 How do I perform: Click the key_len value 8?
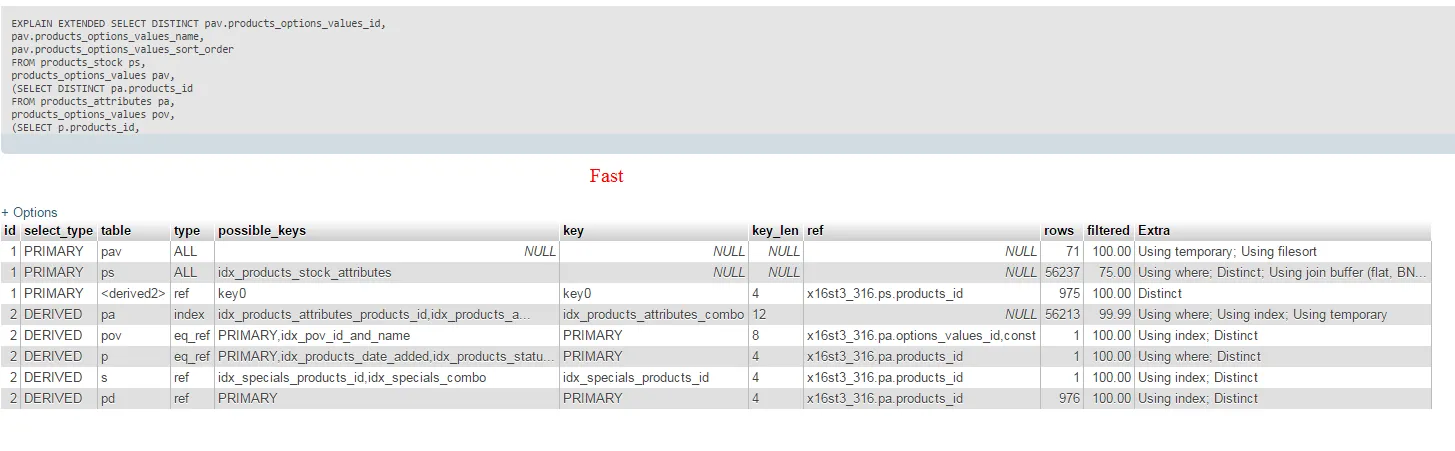click(756, 335)
